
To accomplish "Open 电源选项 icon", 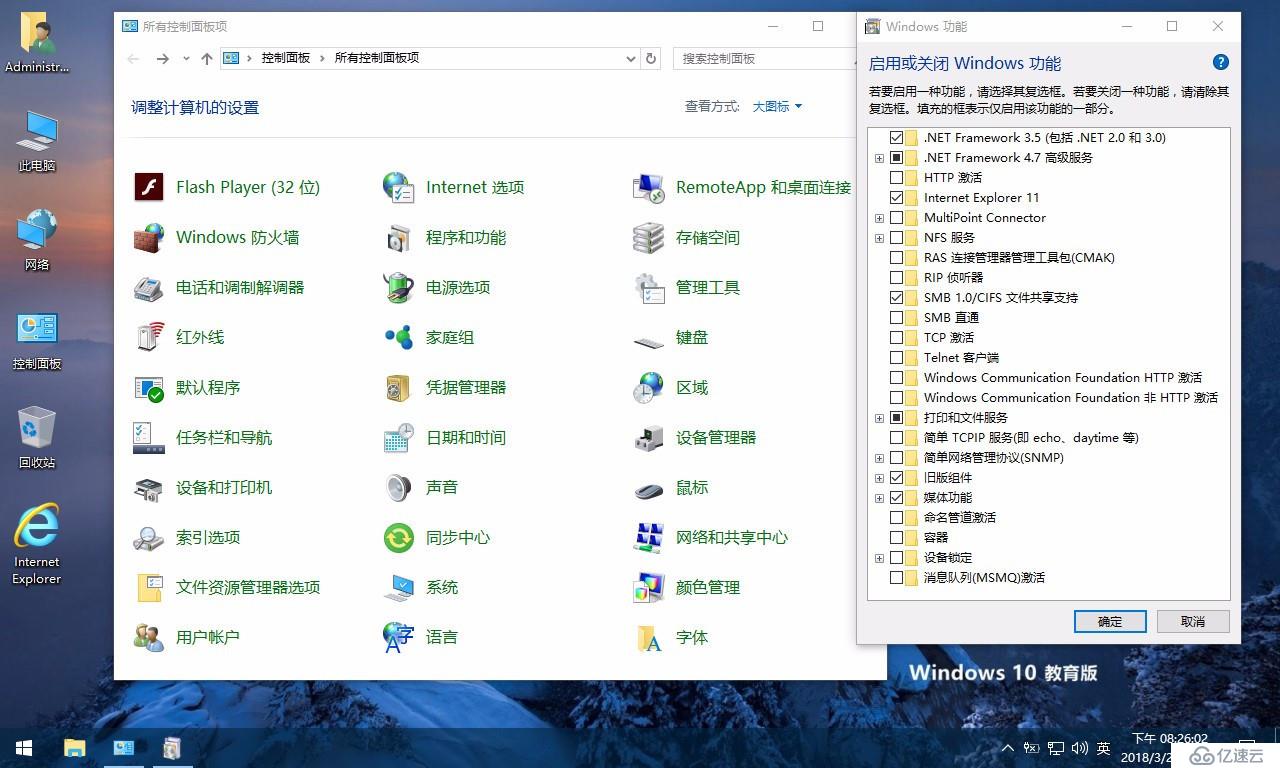I will 399,287.
